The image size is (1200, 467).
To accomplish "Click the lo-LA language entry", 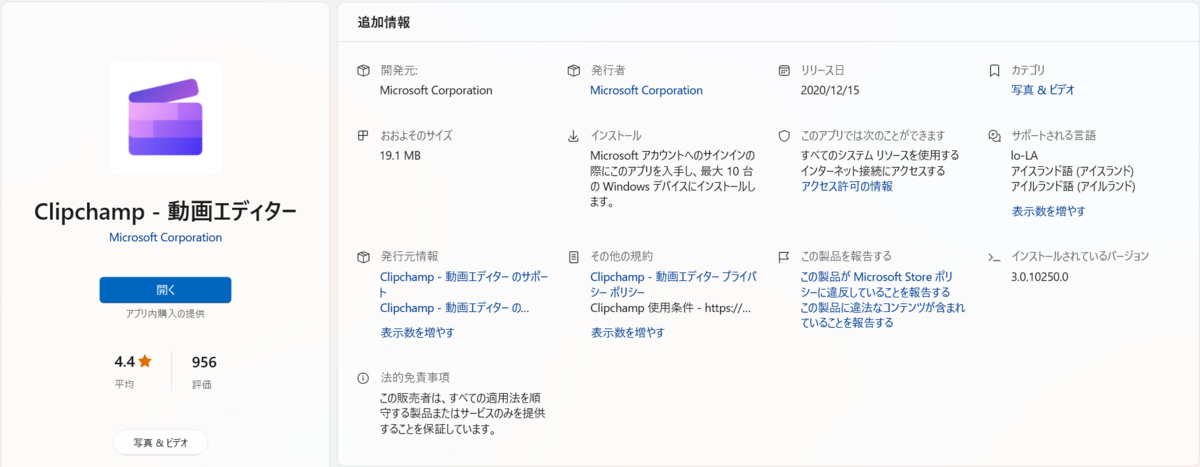I will (x=1025, y=155).
